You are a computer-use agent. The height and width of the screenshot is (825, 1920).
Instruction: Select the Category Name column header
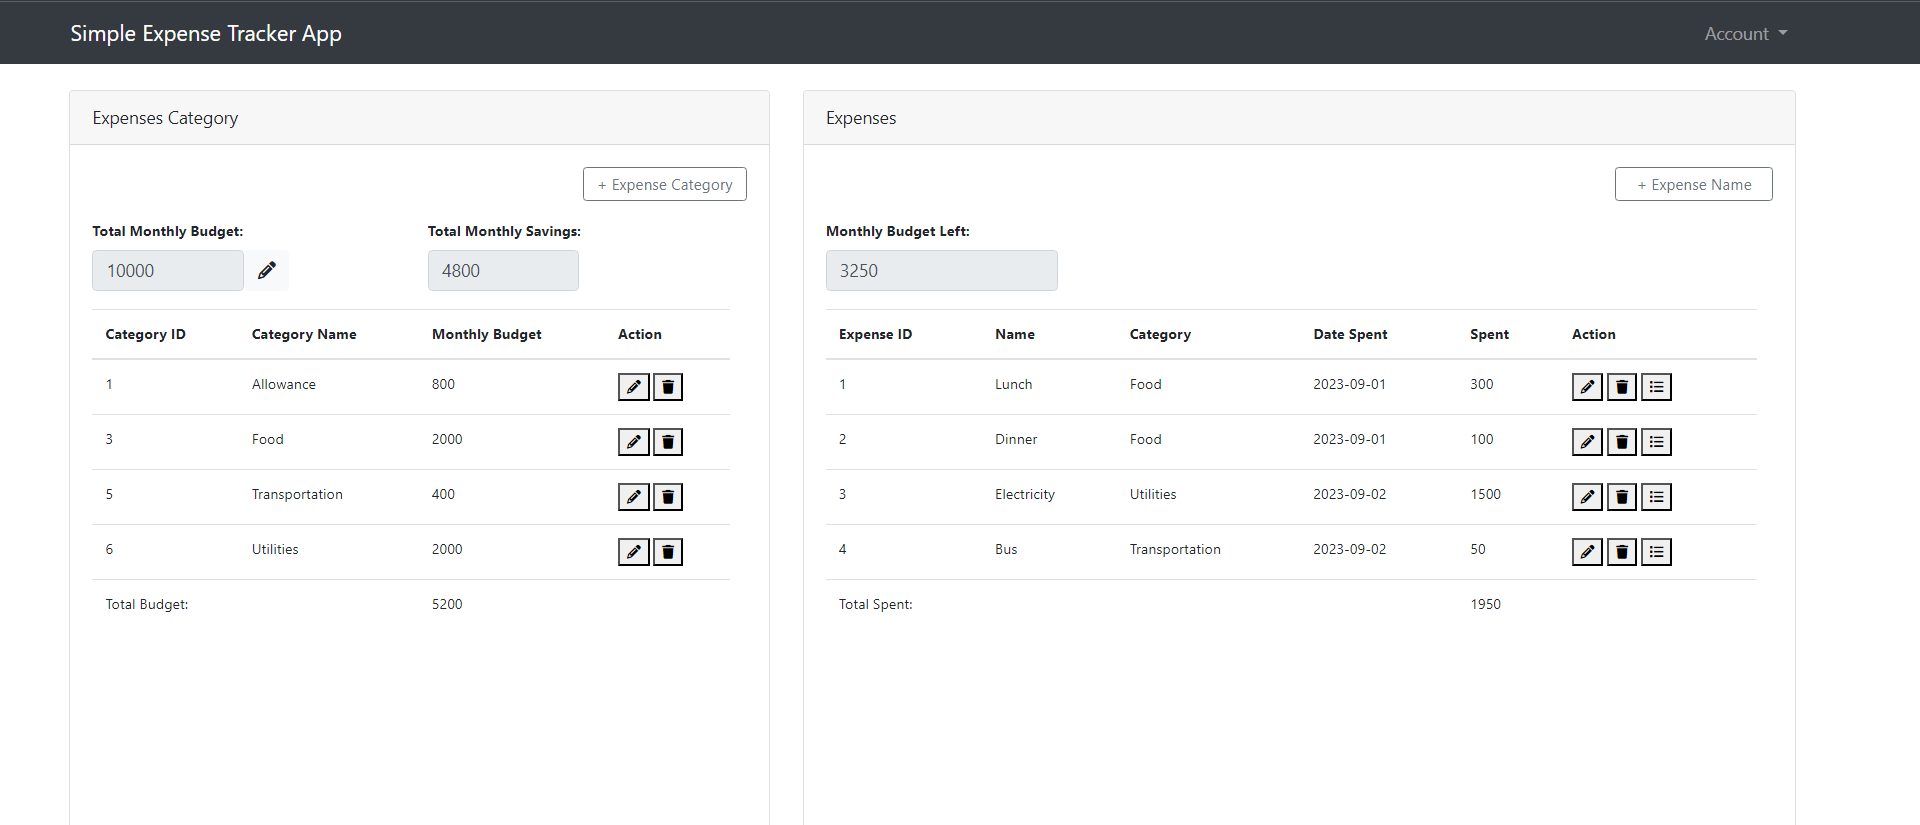pos(304,334)
